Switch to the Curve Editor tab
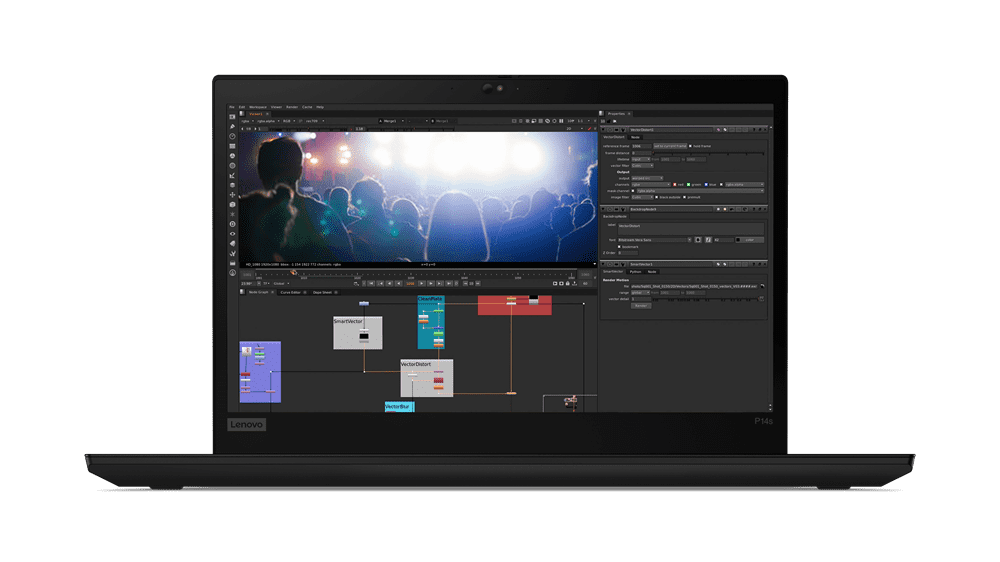Image resolution: width=1000 pixels, height=562 pixels. [x=292, y=292]
